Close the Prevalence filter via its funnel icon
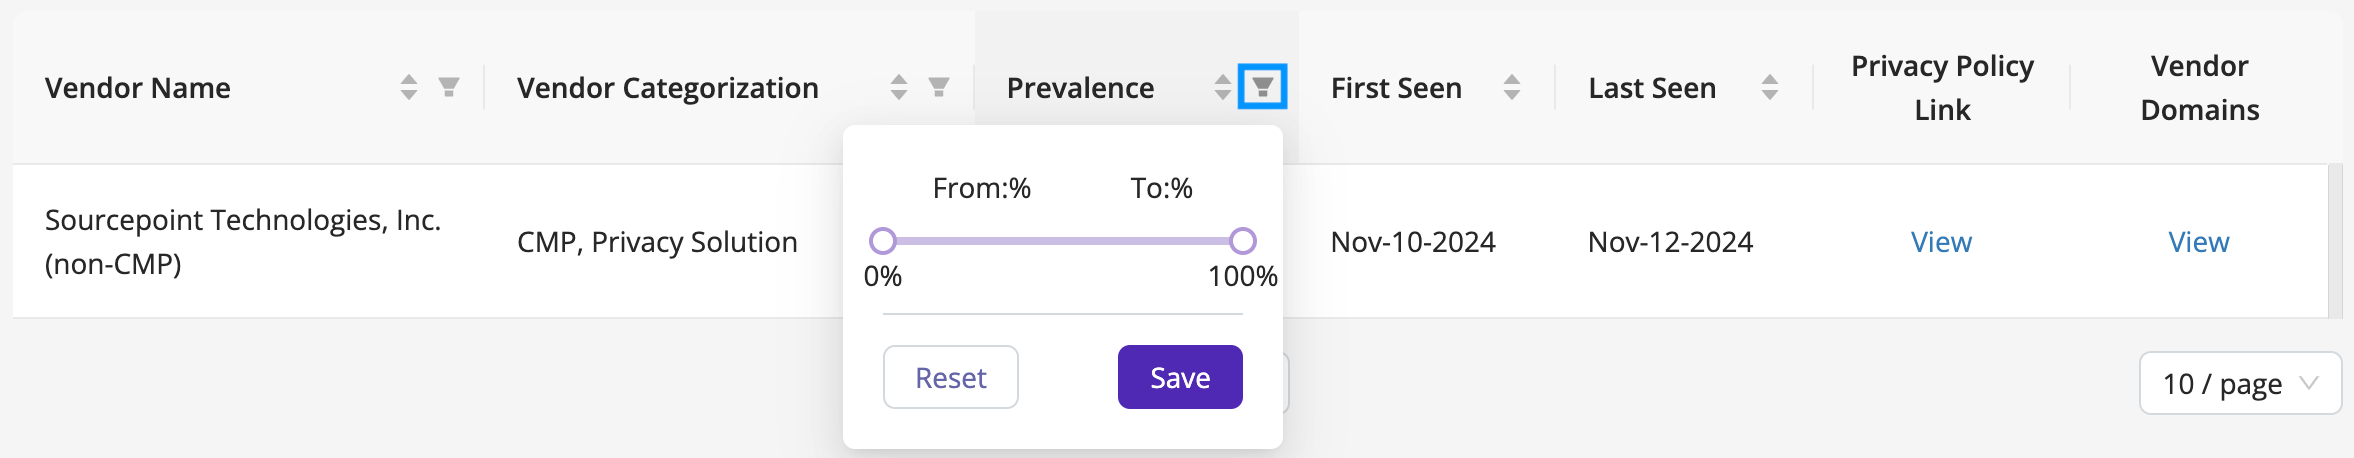The width and height of the screenshot is (2354, 458). click(x=1263, y=87)
